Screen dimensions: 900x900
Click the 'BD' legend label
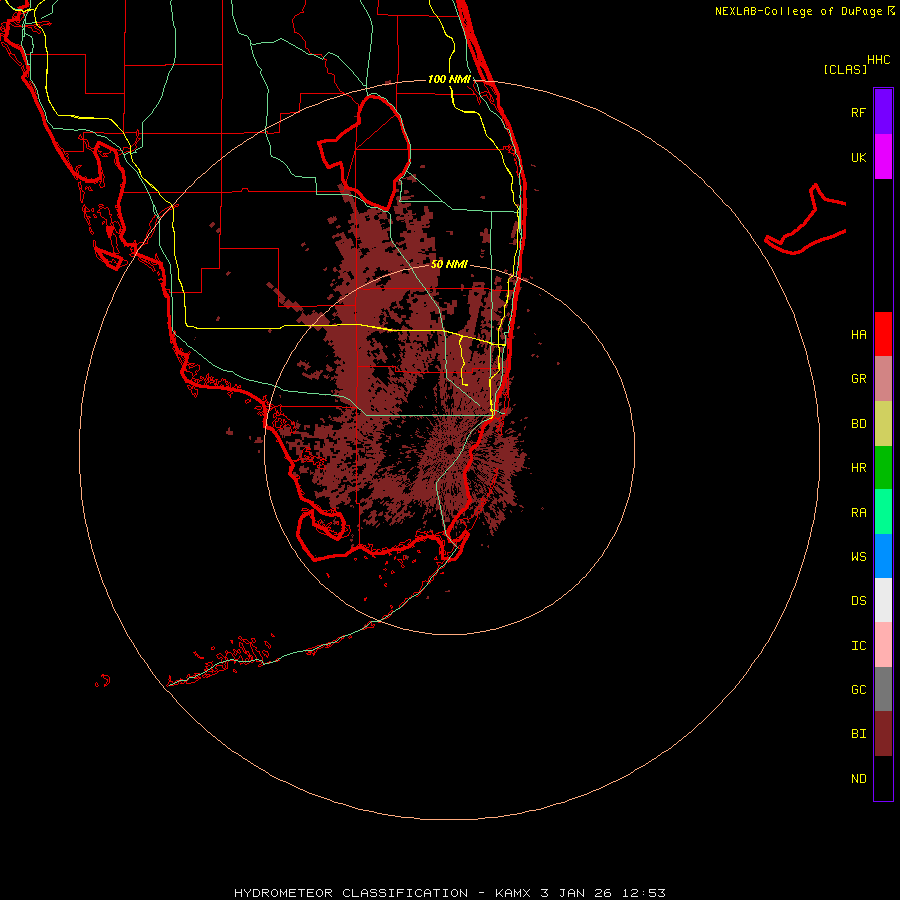[x=858, y=424]
